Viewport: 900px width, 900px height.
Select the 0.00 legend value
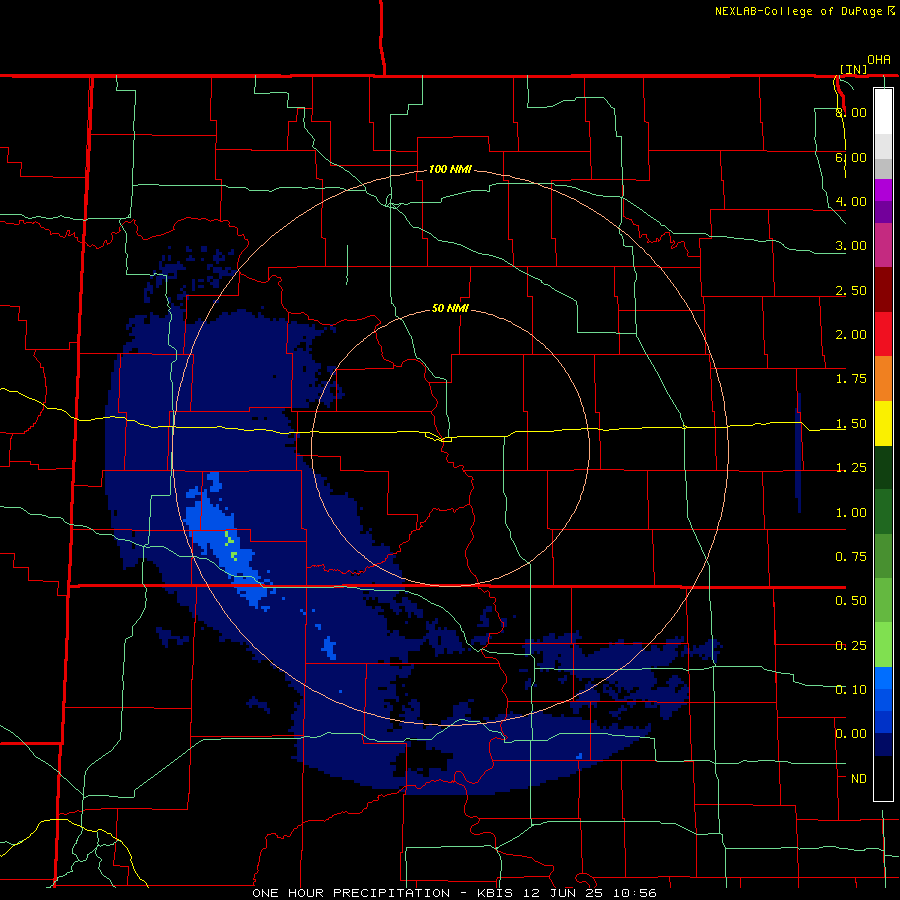tap(851, 734)
